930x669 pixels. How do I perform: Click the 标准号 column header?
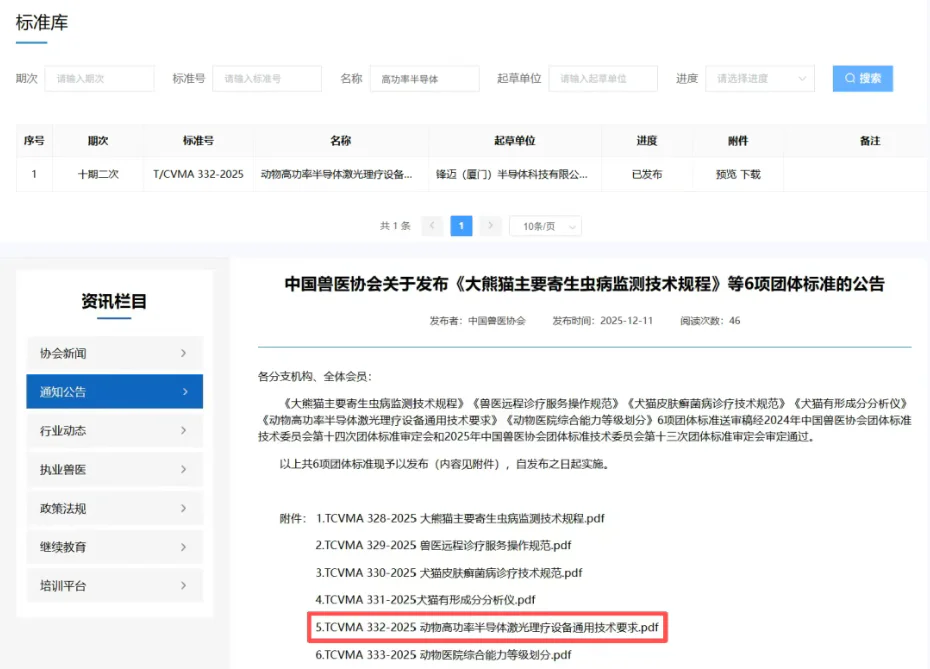click(x=198, y=141)
